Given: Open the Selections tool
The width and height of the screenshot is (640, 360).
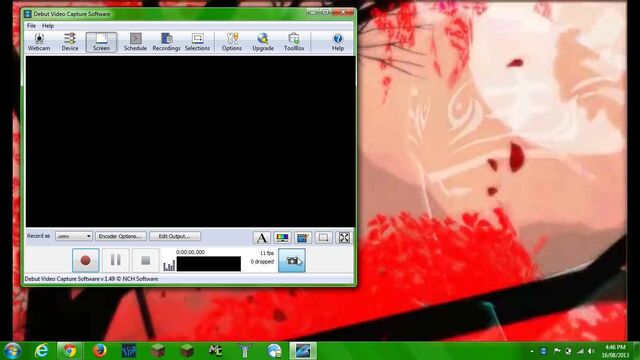Looking at the screenshot, I should [x=198, y=42].
